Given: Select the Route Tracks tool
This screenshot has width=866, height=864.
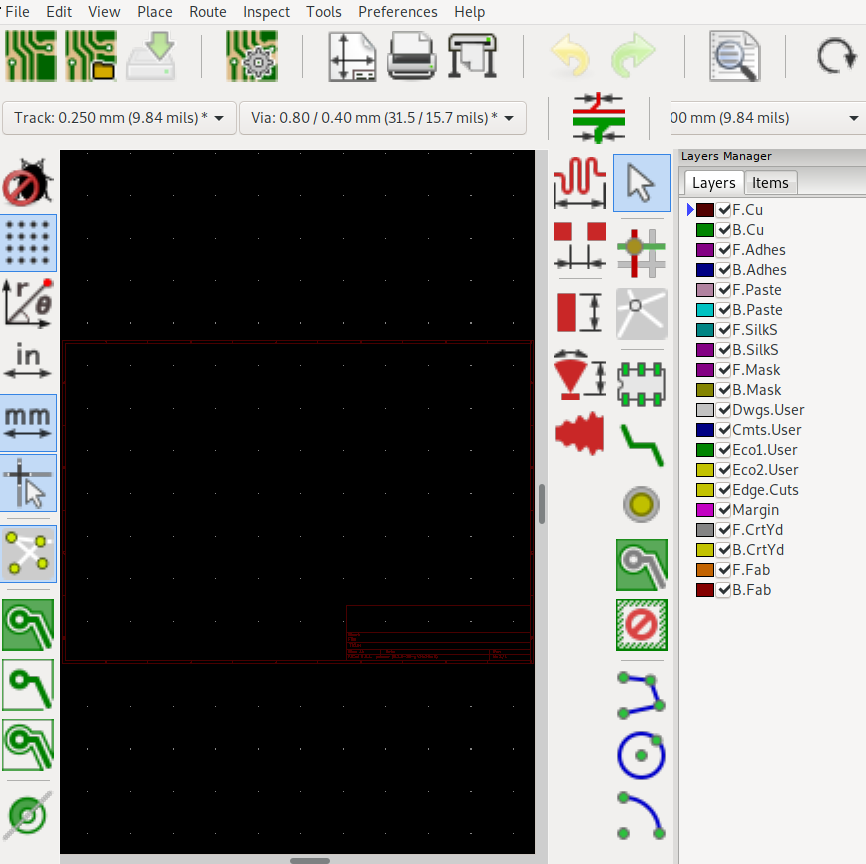Looking at the screenshot, I should point(640,443).
